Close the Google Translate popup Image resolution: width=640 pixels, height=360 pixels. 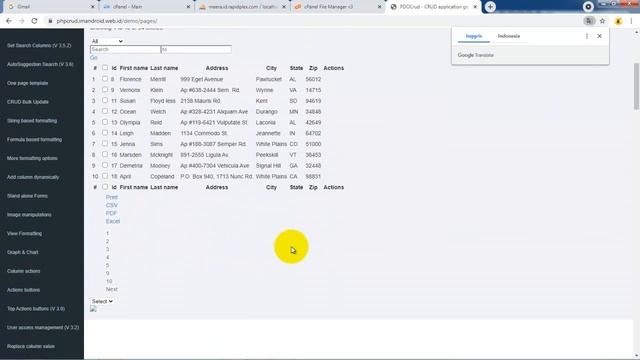coord(600,36)
